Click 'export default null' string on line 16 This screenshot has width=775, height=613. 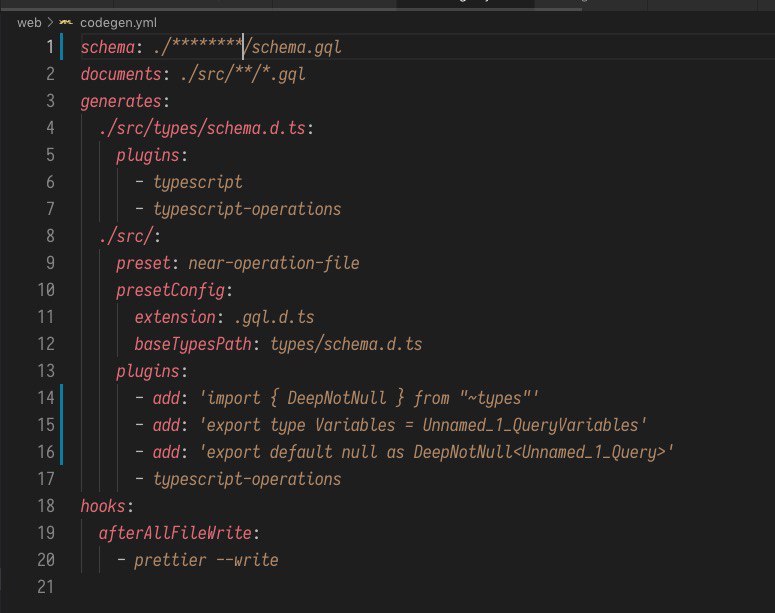(436, 452)
